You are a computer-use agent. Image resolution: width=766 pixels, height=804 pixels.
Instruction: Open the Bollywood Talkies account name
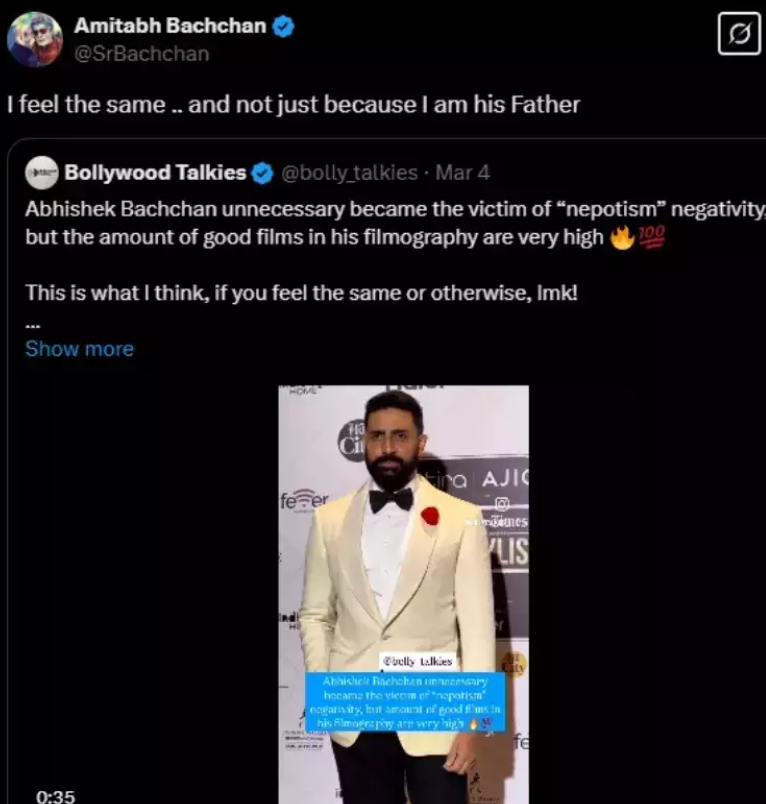[x=155, y=173]
